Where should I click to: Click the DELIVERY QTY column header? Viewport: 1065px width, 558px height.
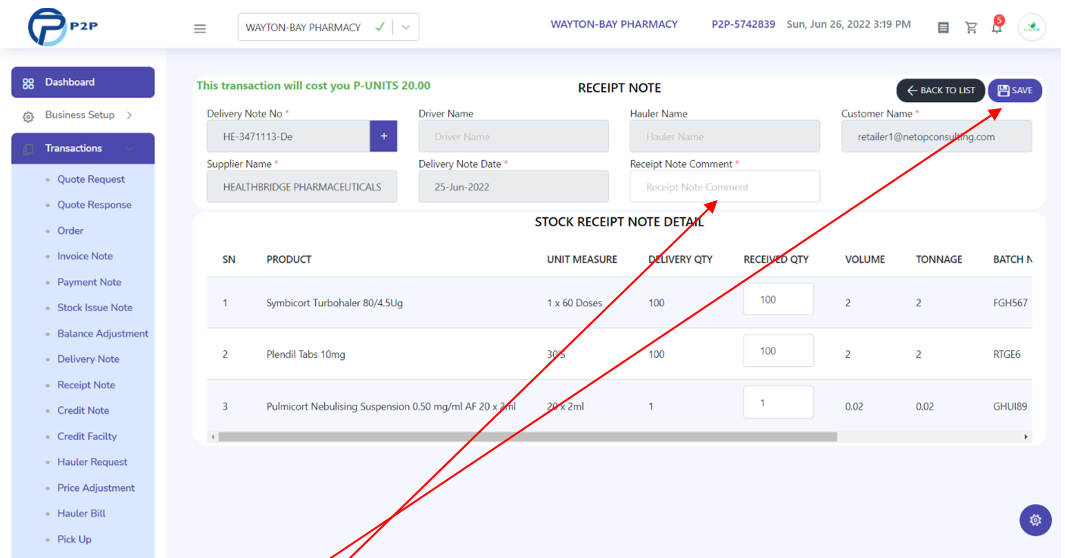pos(680,259)
